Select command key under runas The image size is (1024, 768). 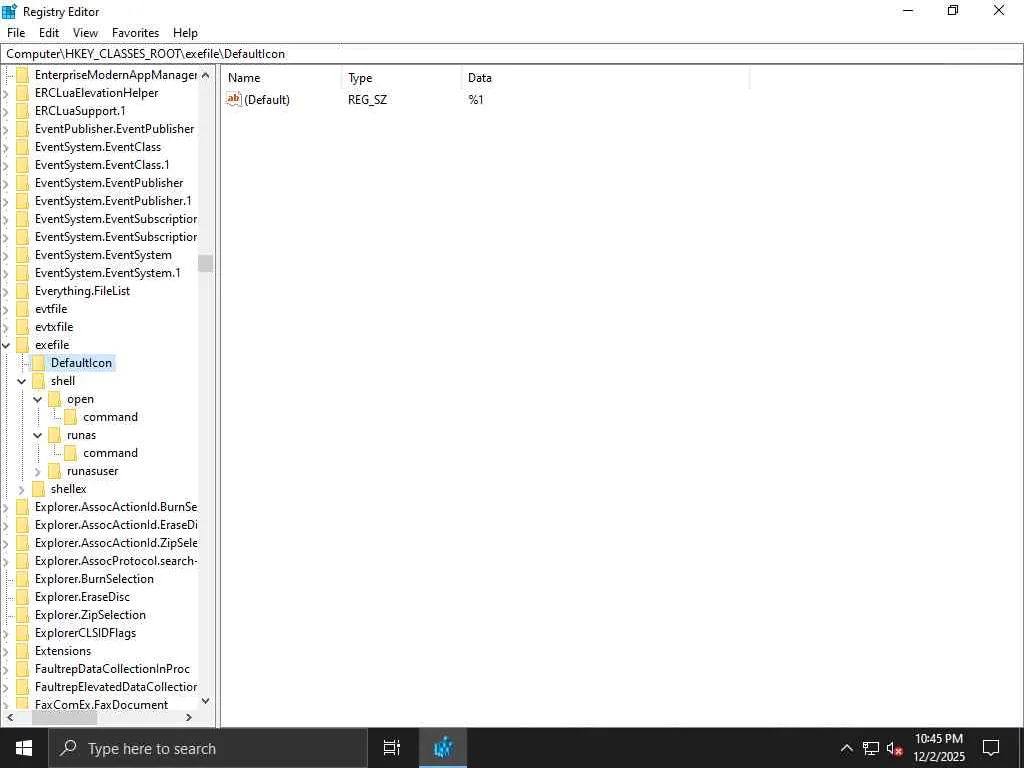click(x=110, y=453)
